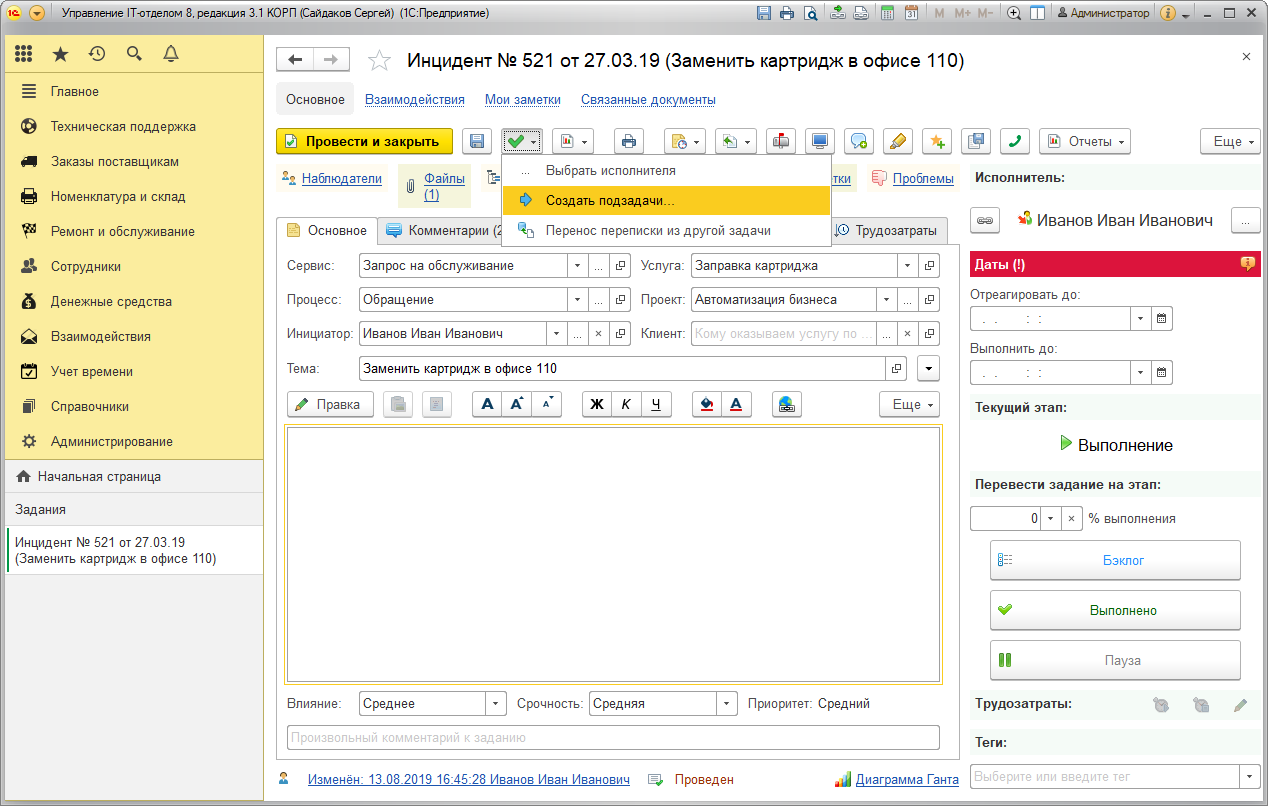Viewport: 1268px width, 806px height.
Task: Open the history clock icon
Action: [97, 54]
